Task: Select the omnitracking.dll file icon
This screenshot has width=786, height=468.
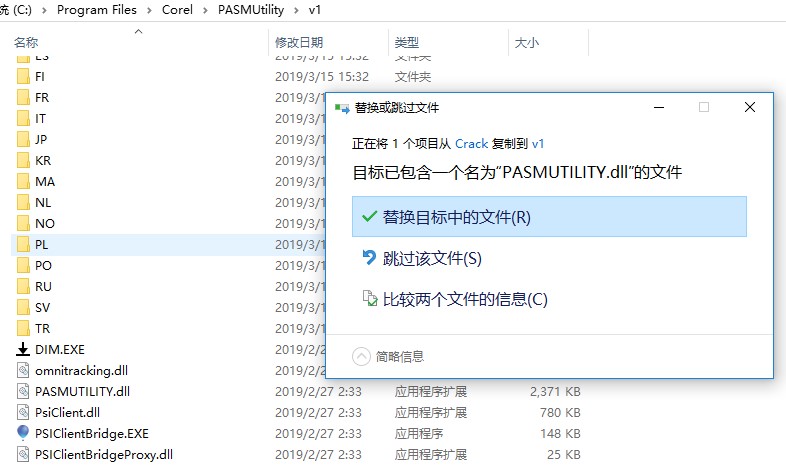Action: (24, 370)
